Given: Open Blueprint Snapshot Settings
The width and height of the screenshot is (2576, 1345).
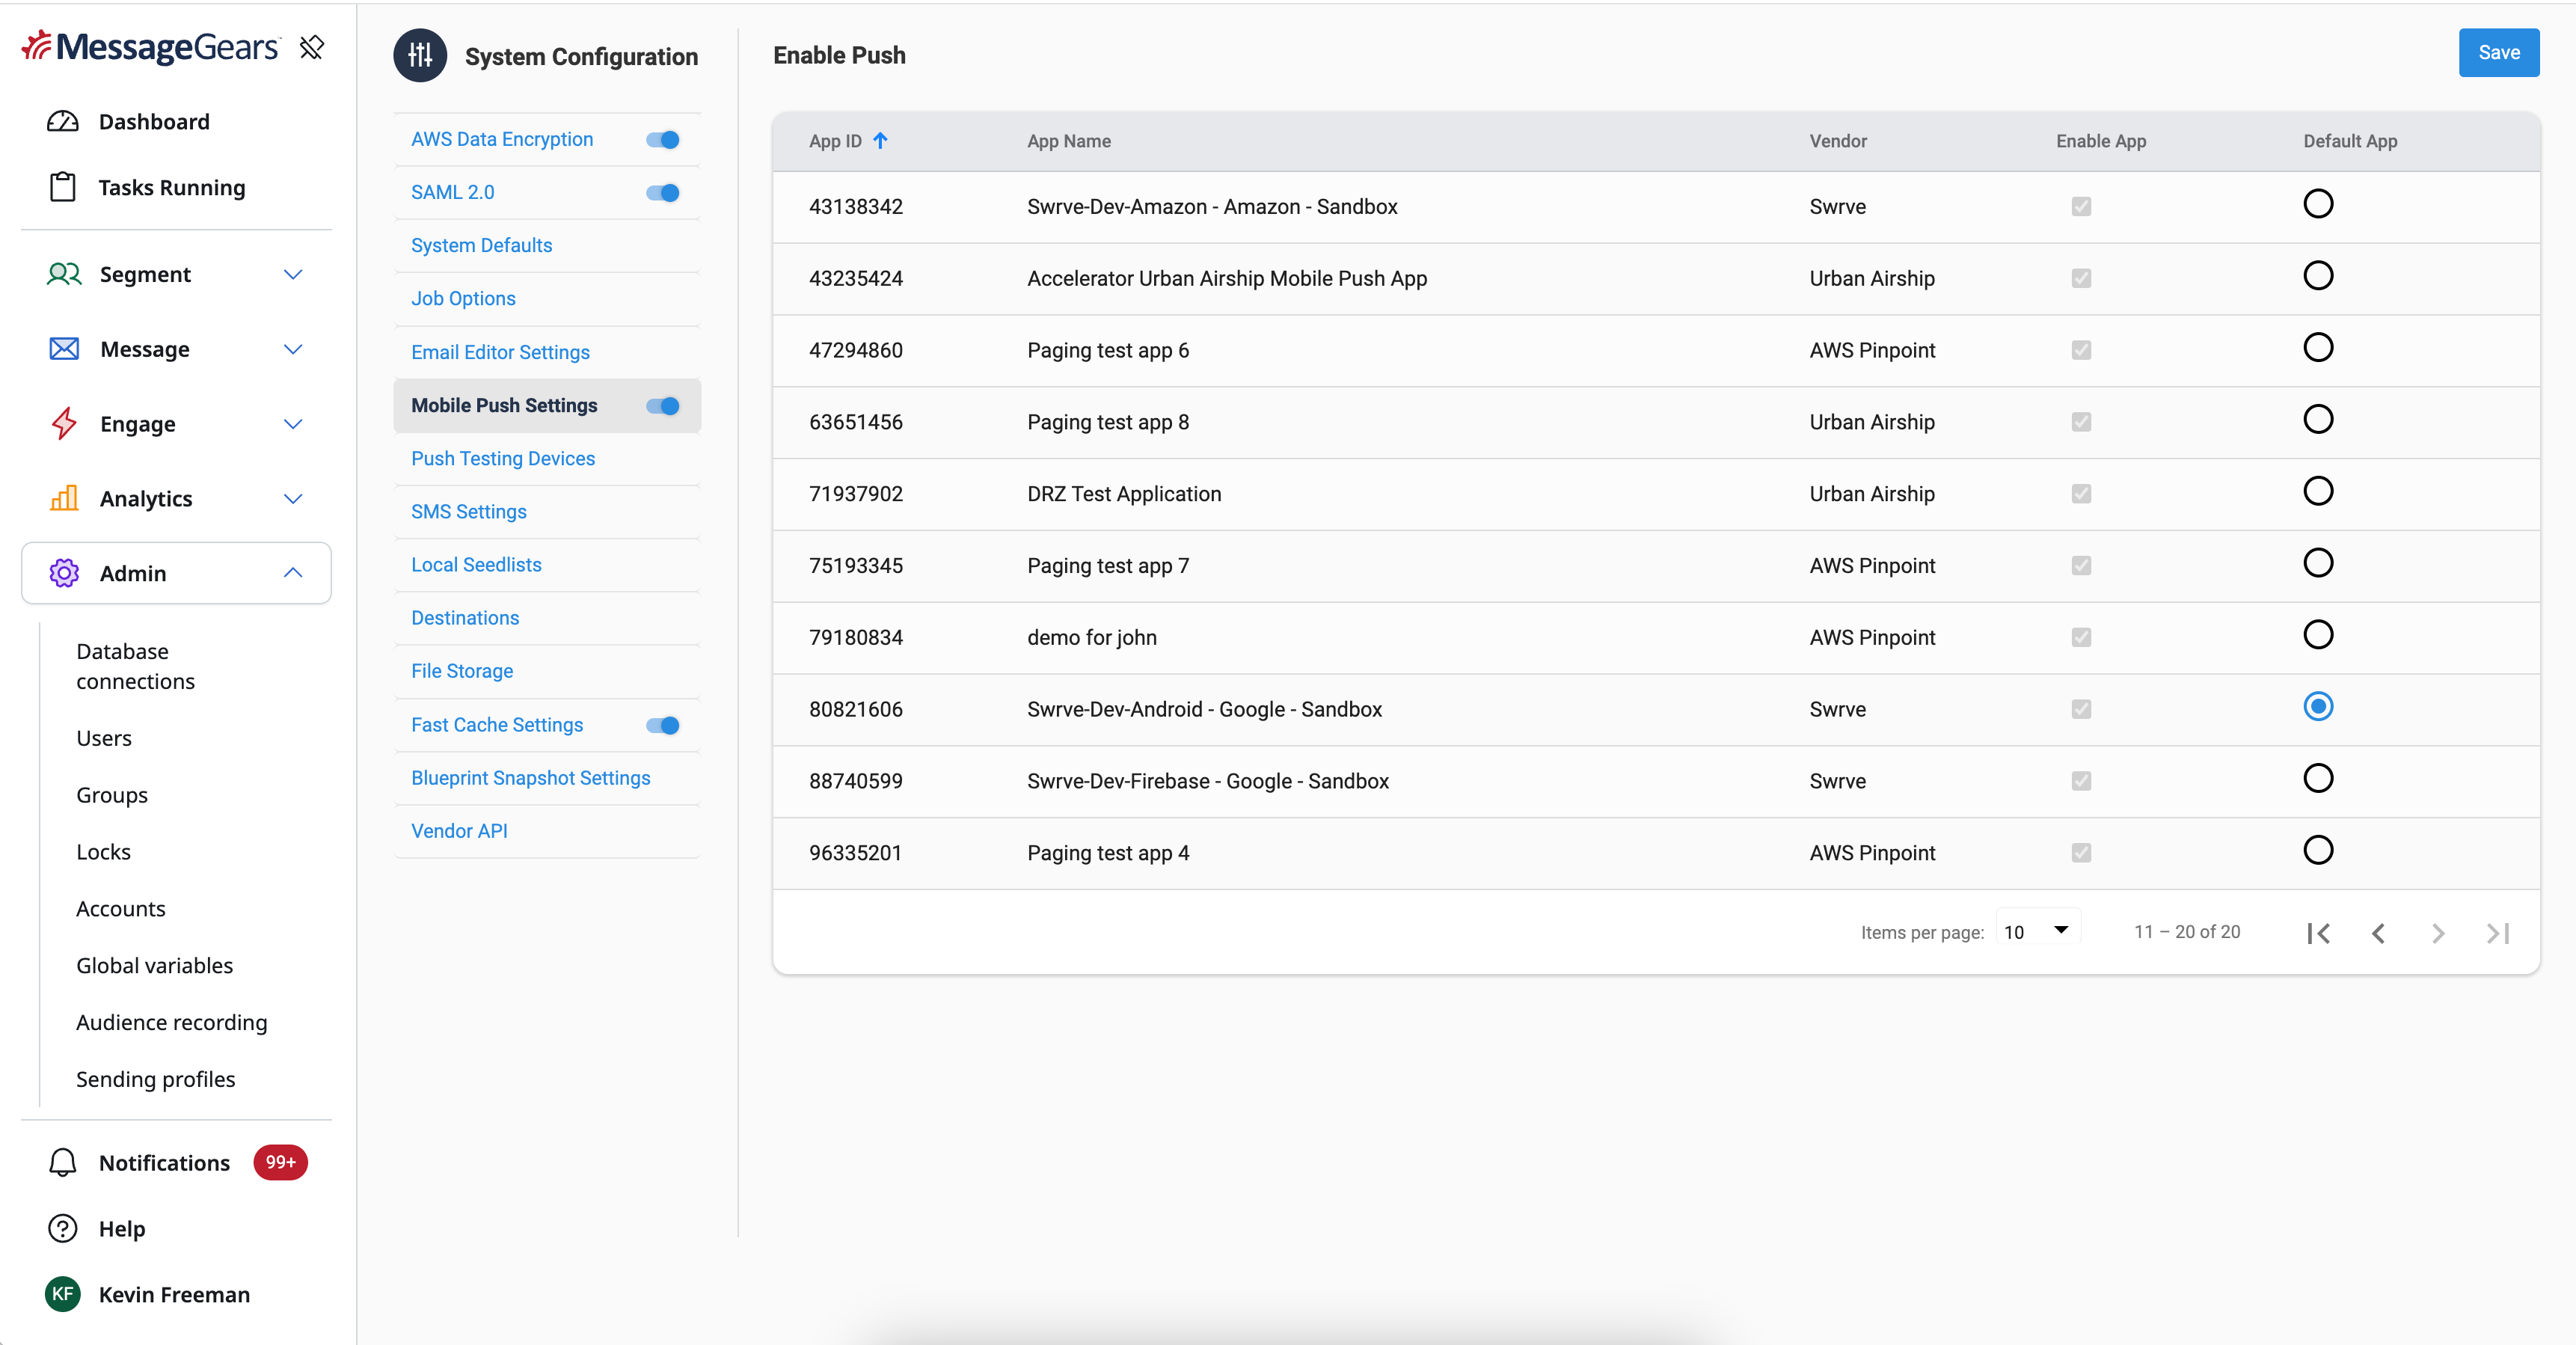Looking at the screenshot, I should click(531, 778).
